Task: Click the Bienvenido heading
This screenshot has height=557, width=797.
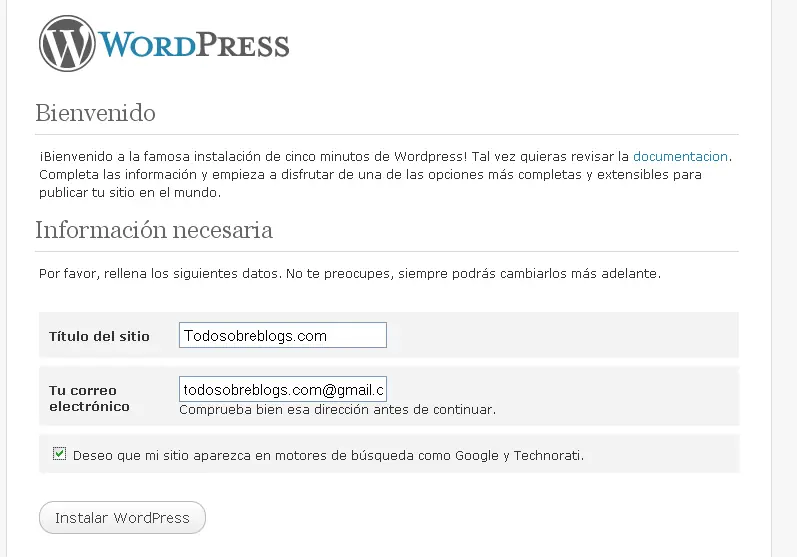Action: click(x=95, y=113)
